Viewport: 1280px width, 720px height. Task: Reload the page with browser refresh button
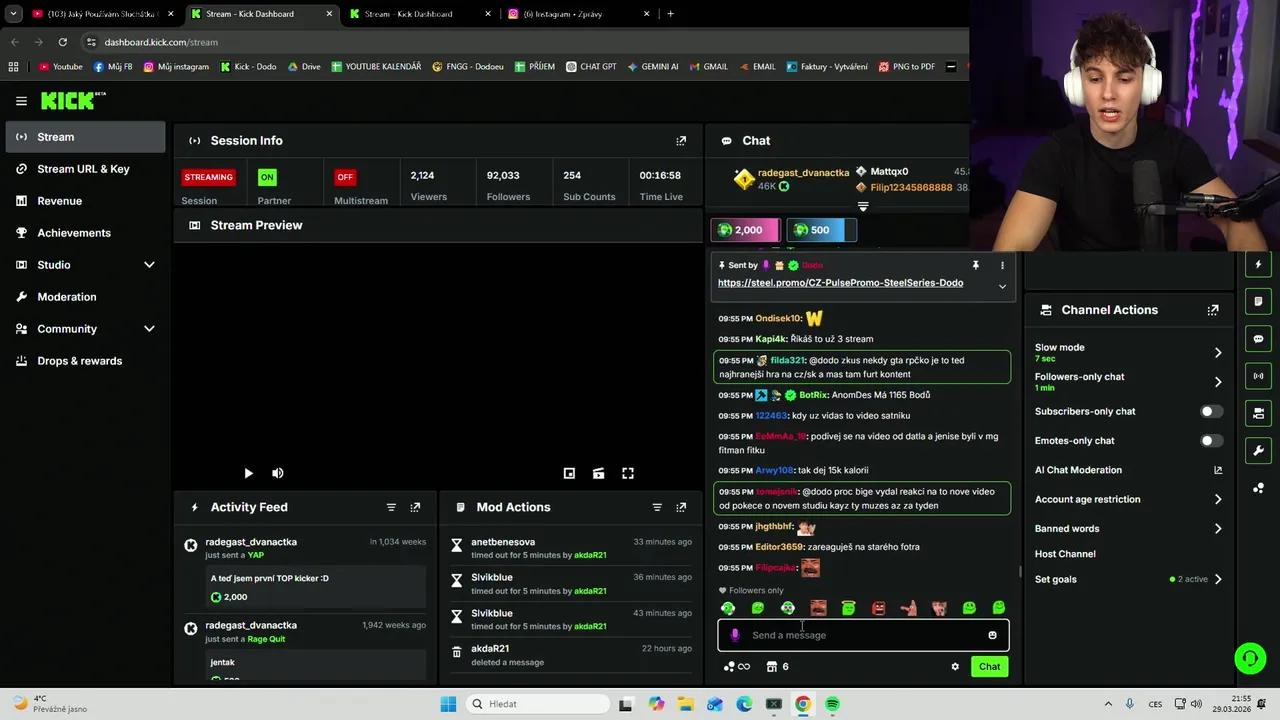tap(62, 42)
